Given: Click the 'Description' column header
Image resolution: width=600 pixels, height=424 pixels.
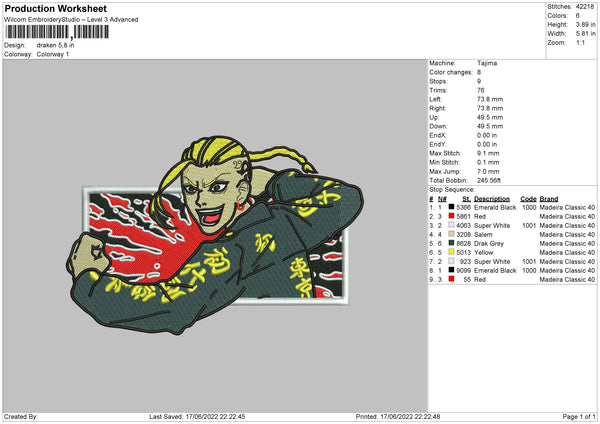Looking at the screenshot, I should pos(492,199).
